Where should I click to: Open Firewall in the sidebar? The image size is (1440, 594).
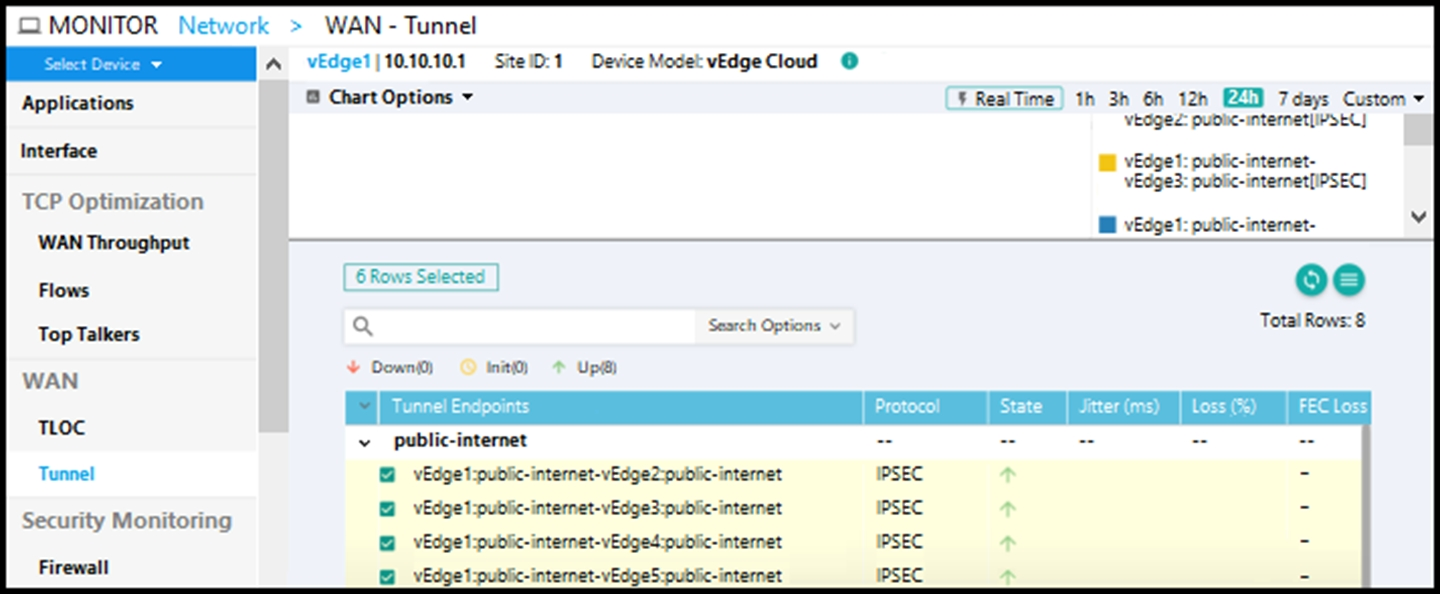pyautogui.click(x=74, y=567)
